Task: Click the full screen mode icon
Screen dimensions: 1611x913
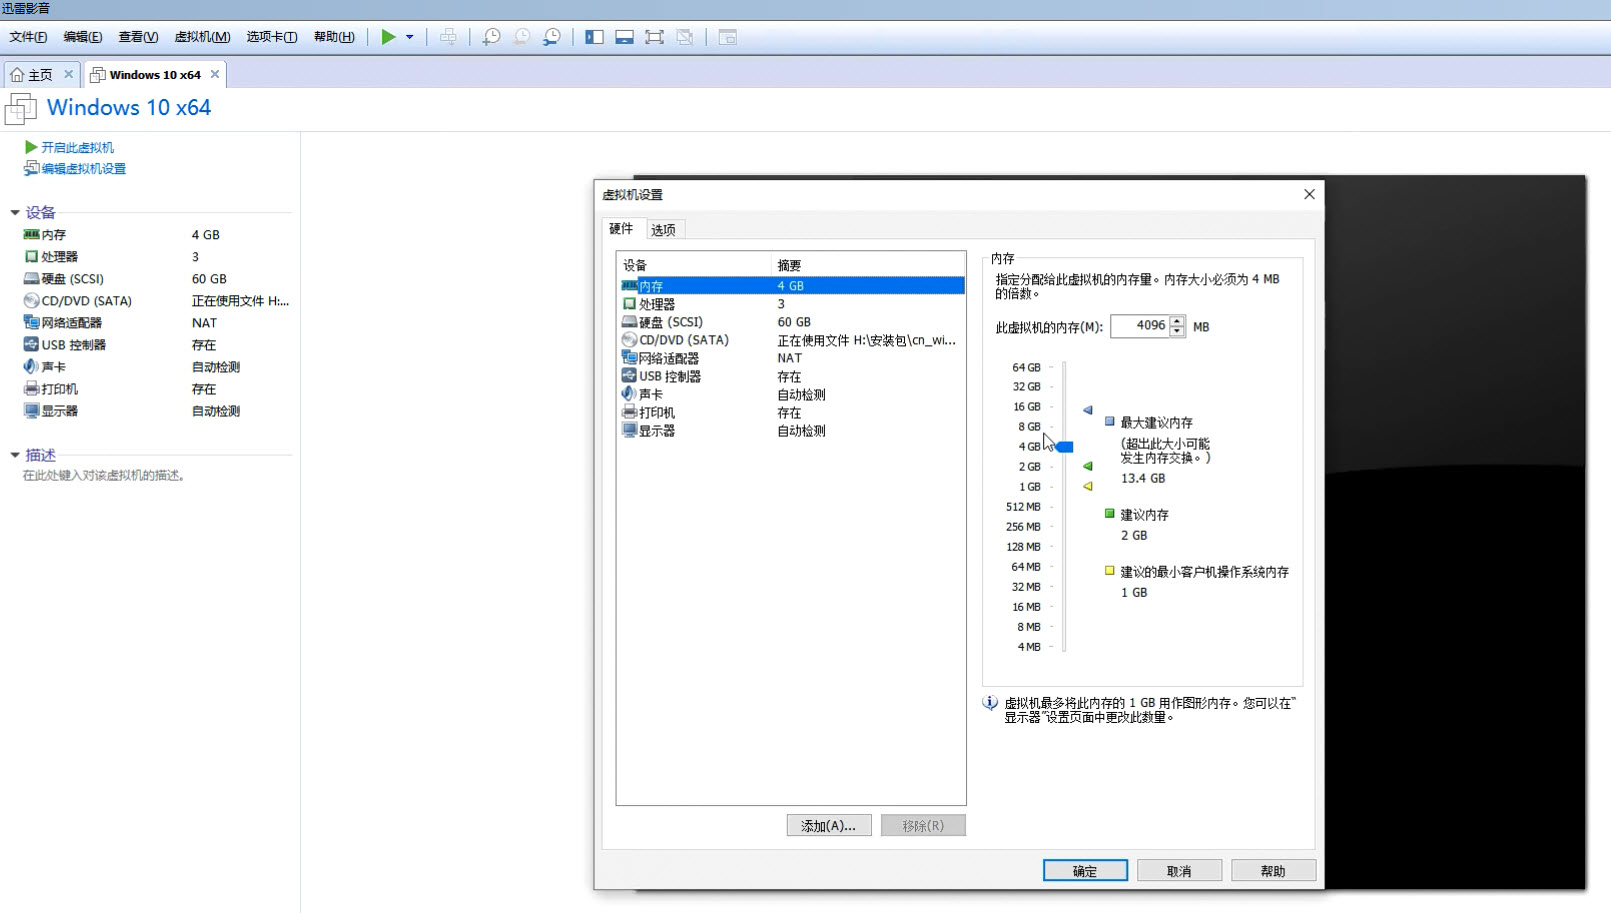Action: coord(654,37)
